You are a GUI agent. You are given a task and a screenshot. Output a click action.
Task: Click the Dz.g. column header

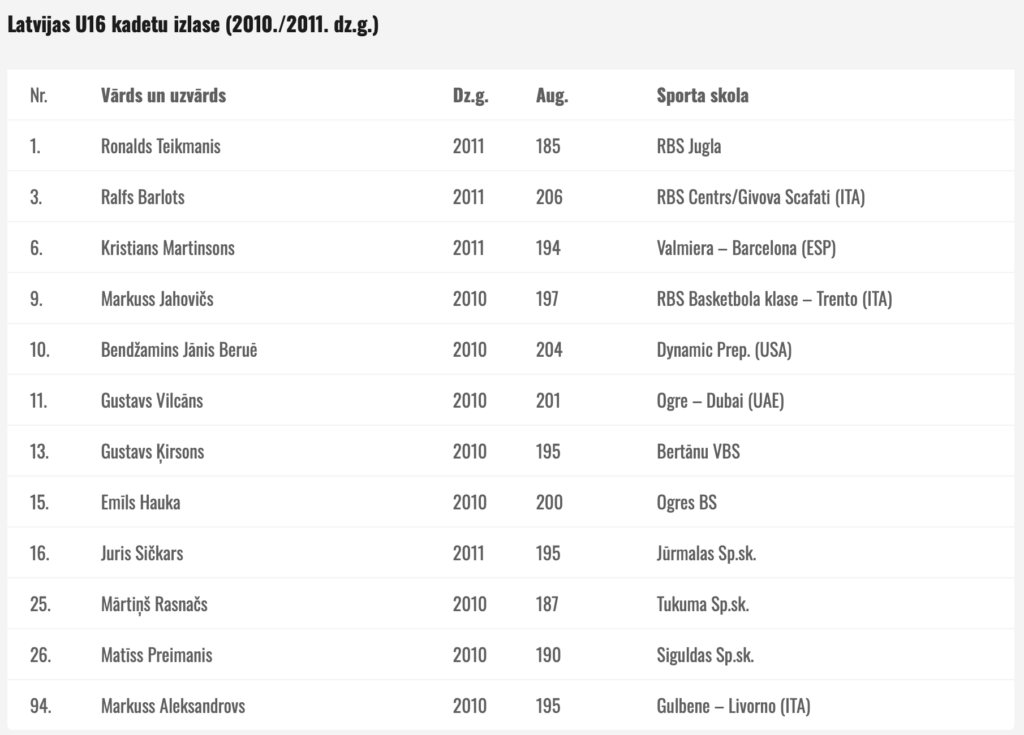tap(470, 96)
